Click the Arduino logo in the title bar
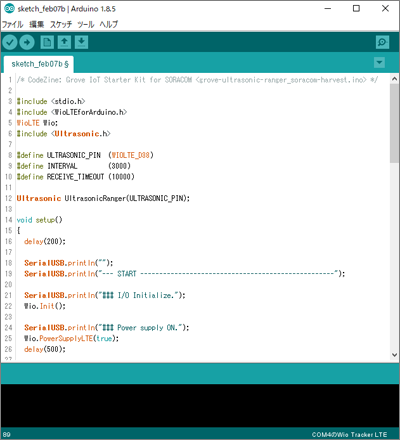400x440 pixels. click(9, 9)
